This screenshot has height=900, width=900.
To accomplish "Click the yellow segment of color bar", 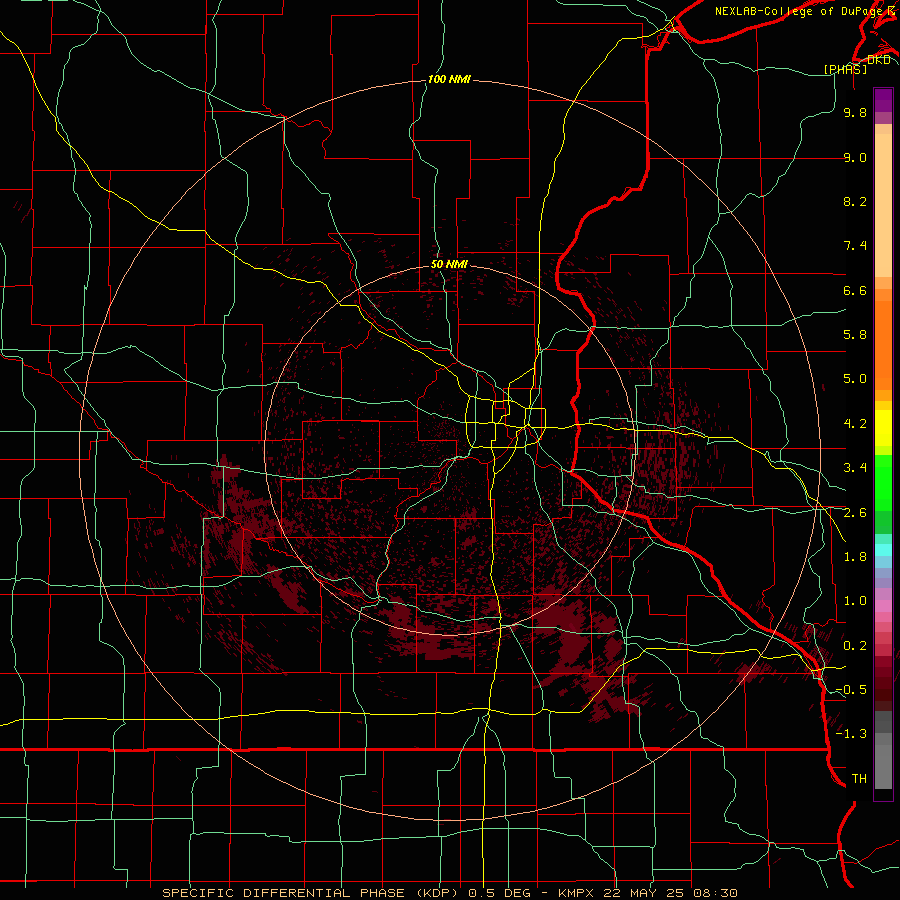I will [883, 428].
